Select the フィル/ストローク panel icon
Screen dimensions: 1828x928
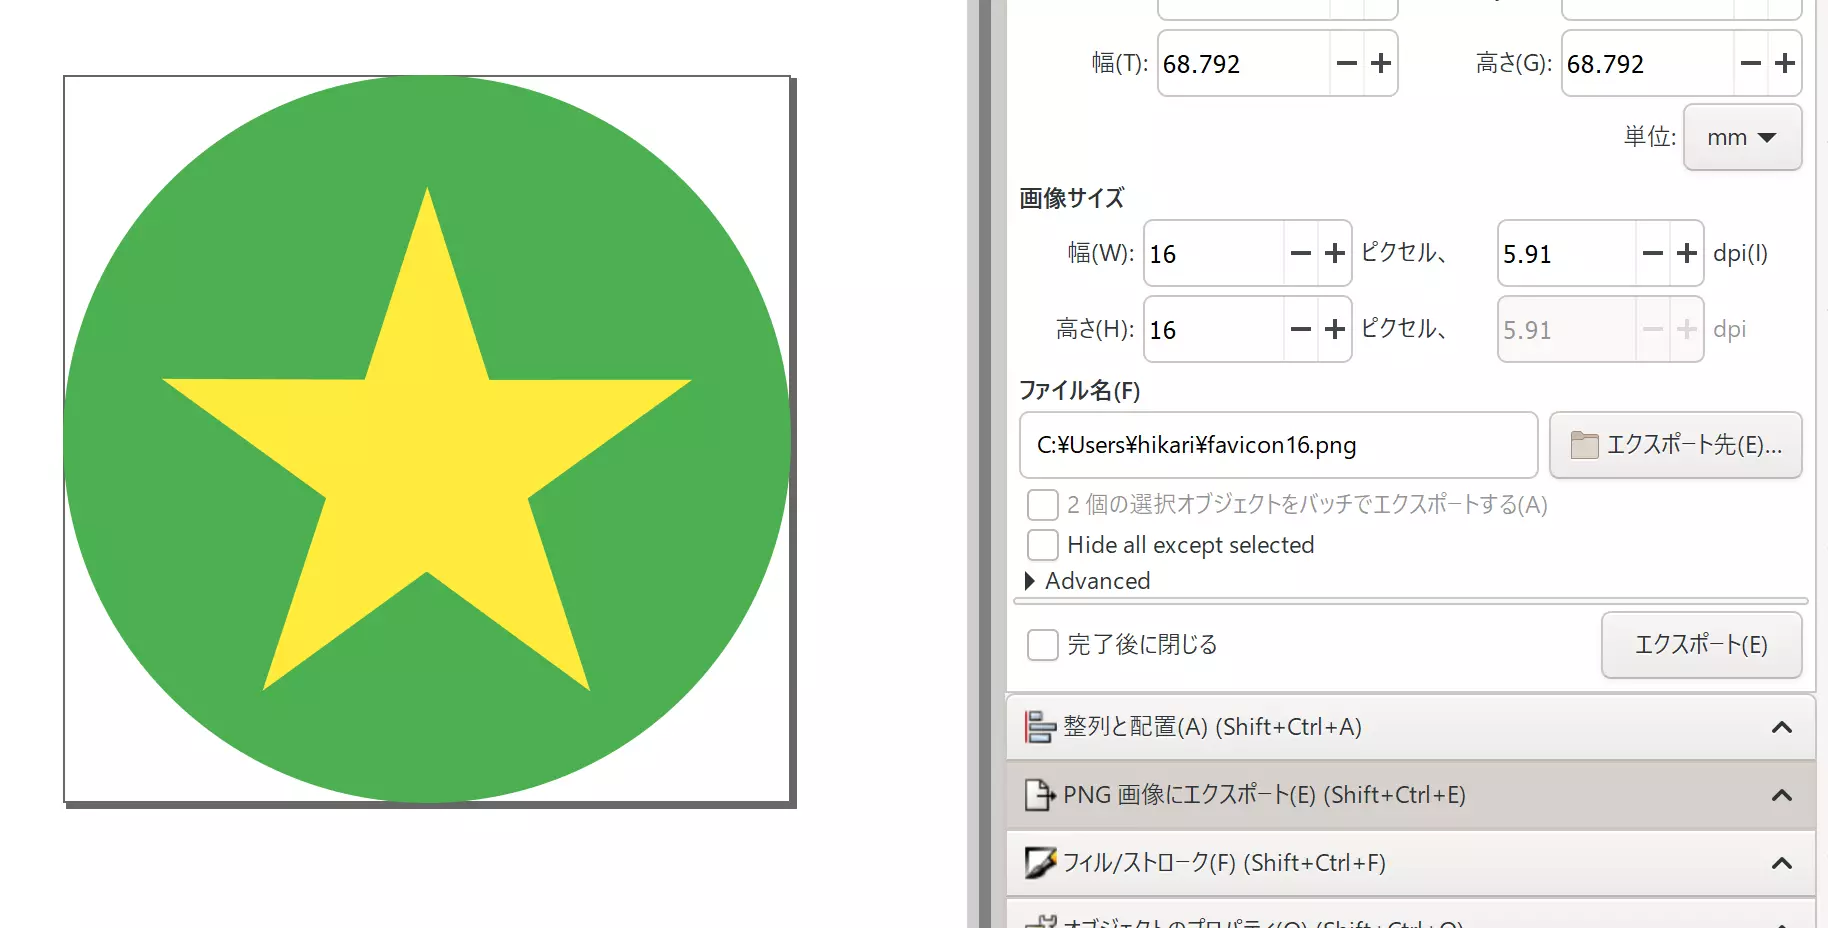(x=1039, y=862)
